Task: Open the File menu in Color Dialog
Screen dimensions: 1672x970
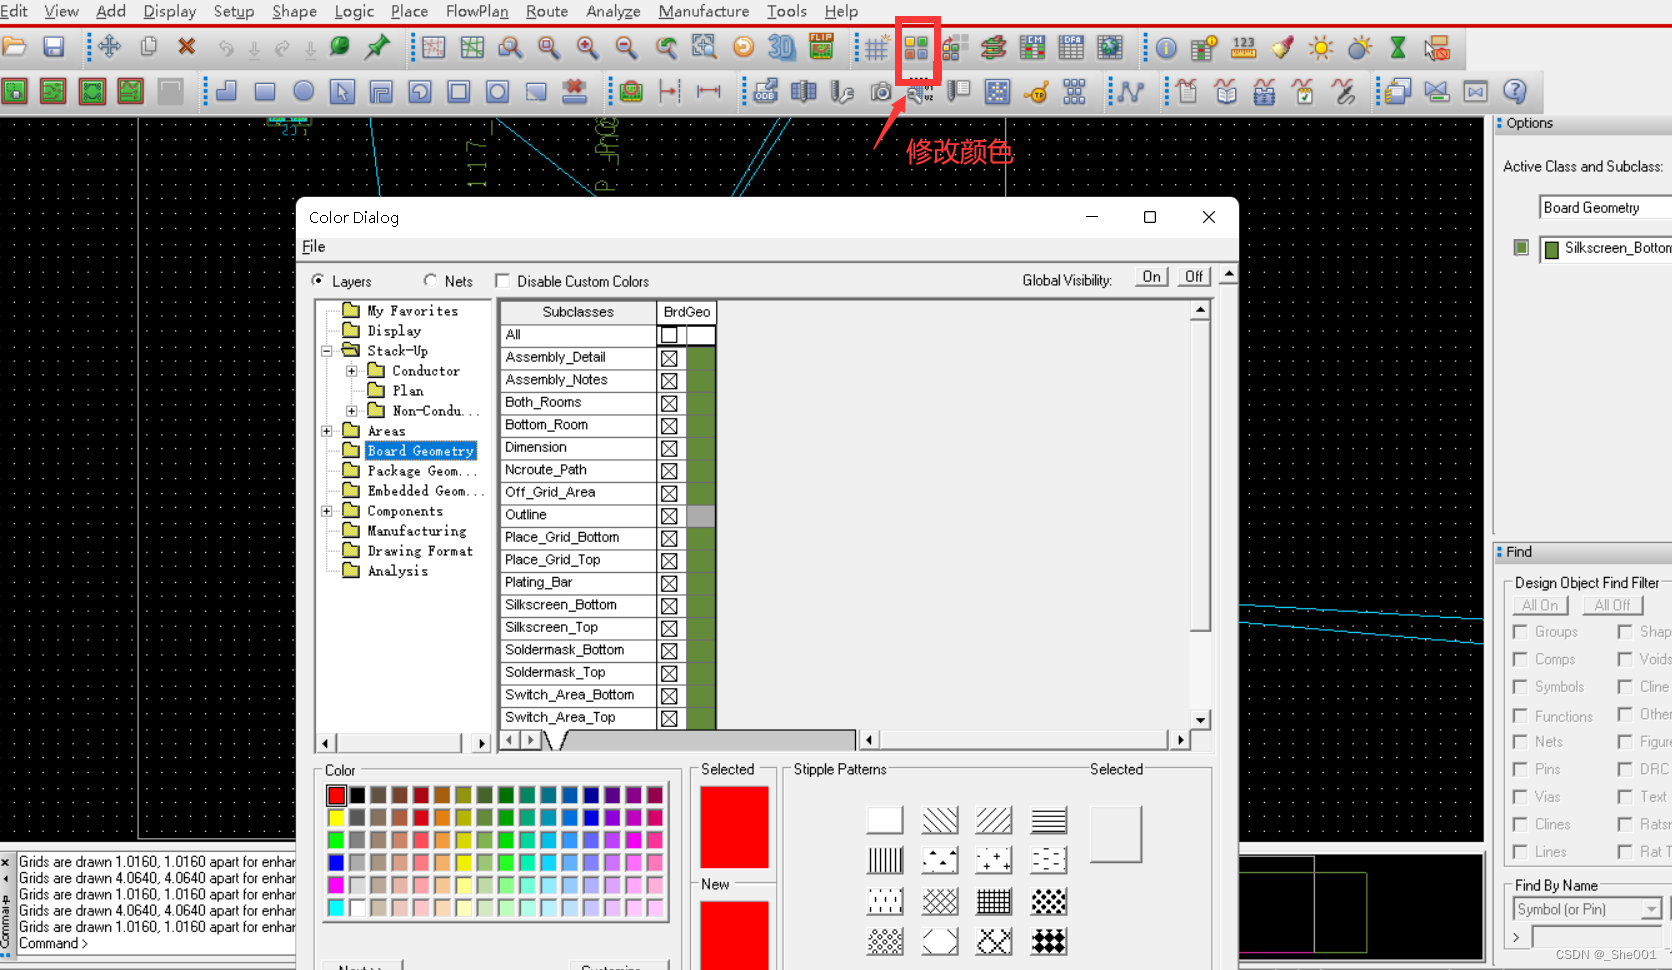Action: pyautogui.click(x=314, y=246)
